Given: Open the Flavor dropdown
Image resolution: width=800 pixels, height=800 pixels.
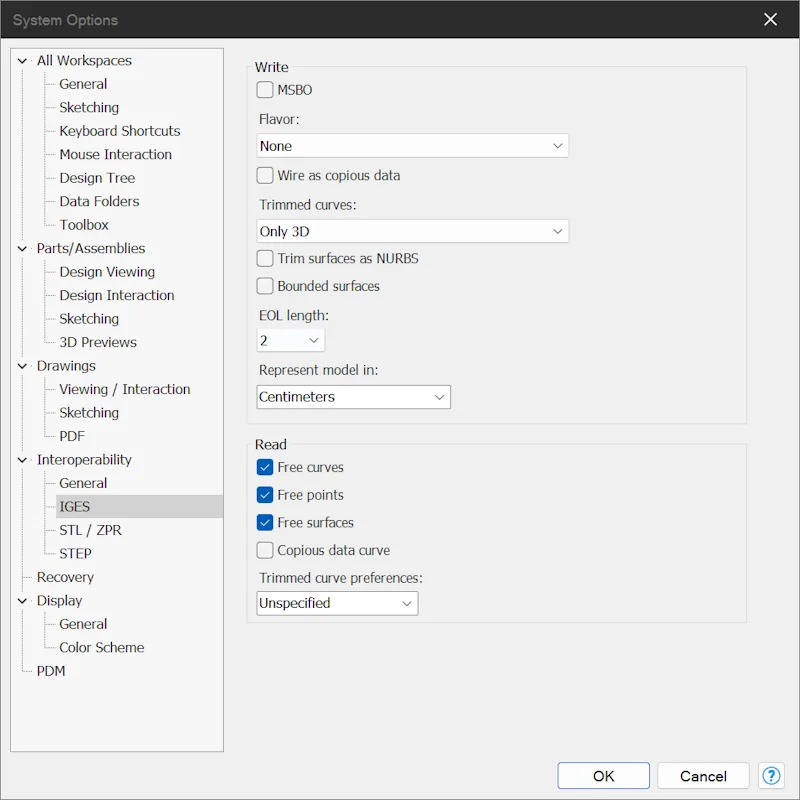Looking at the screenshot, I should [412, 146].
